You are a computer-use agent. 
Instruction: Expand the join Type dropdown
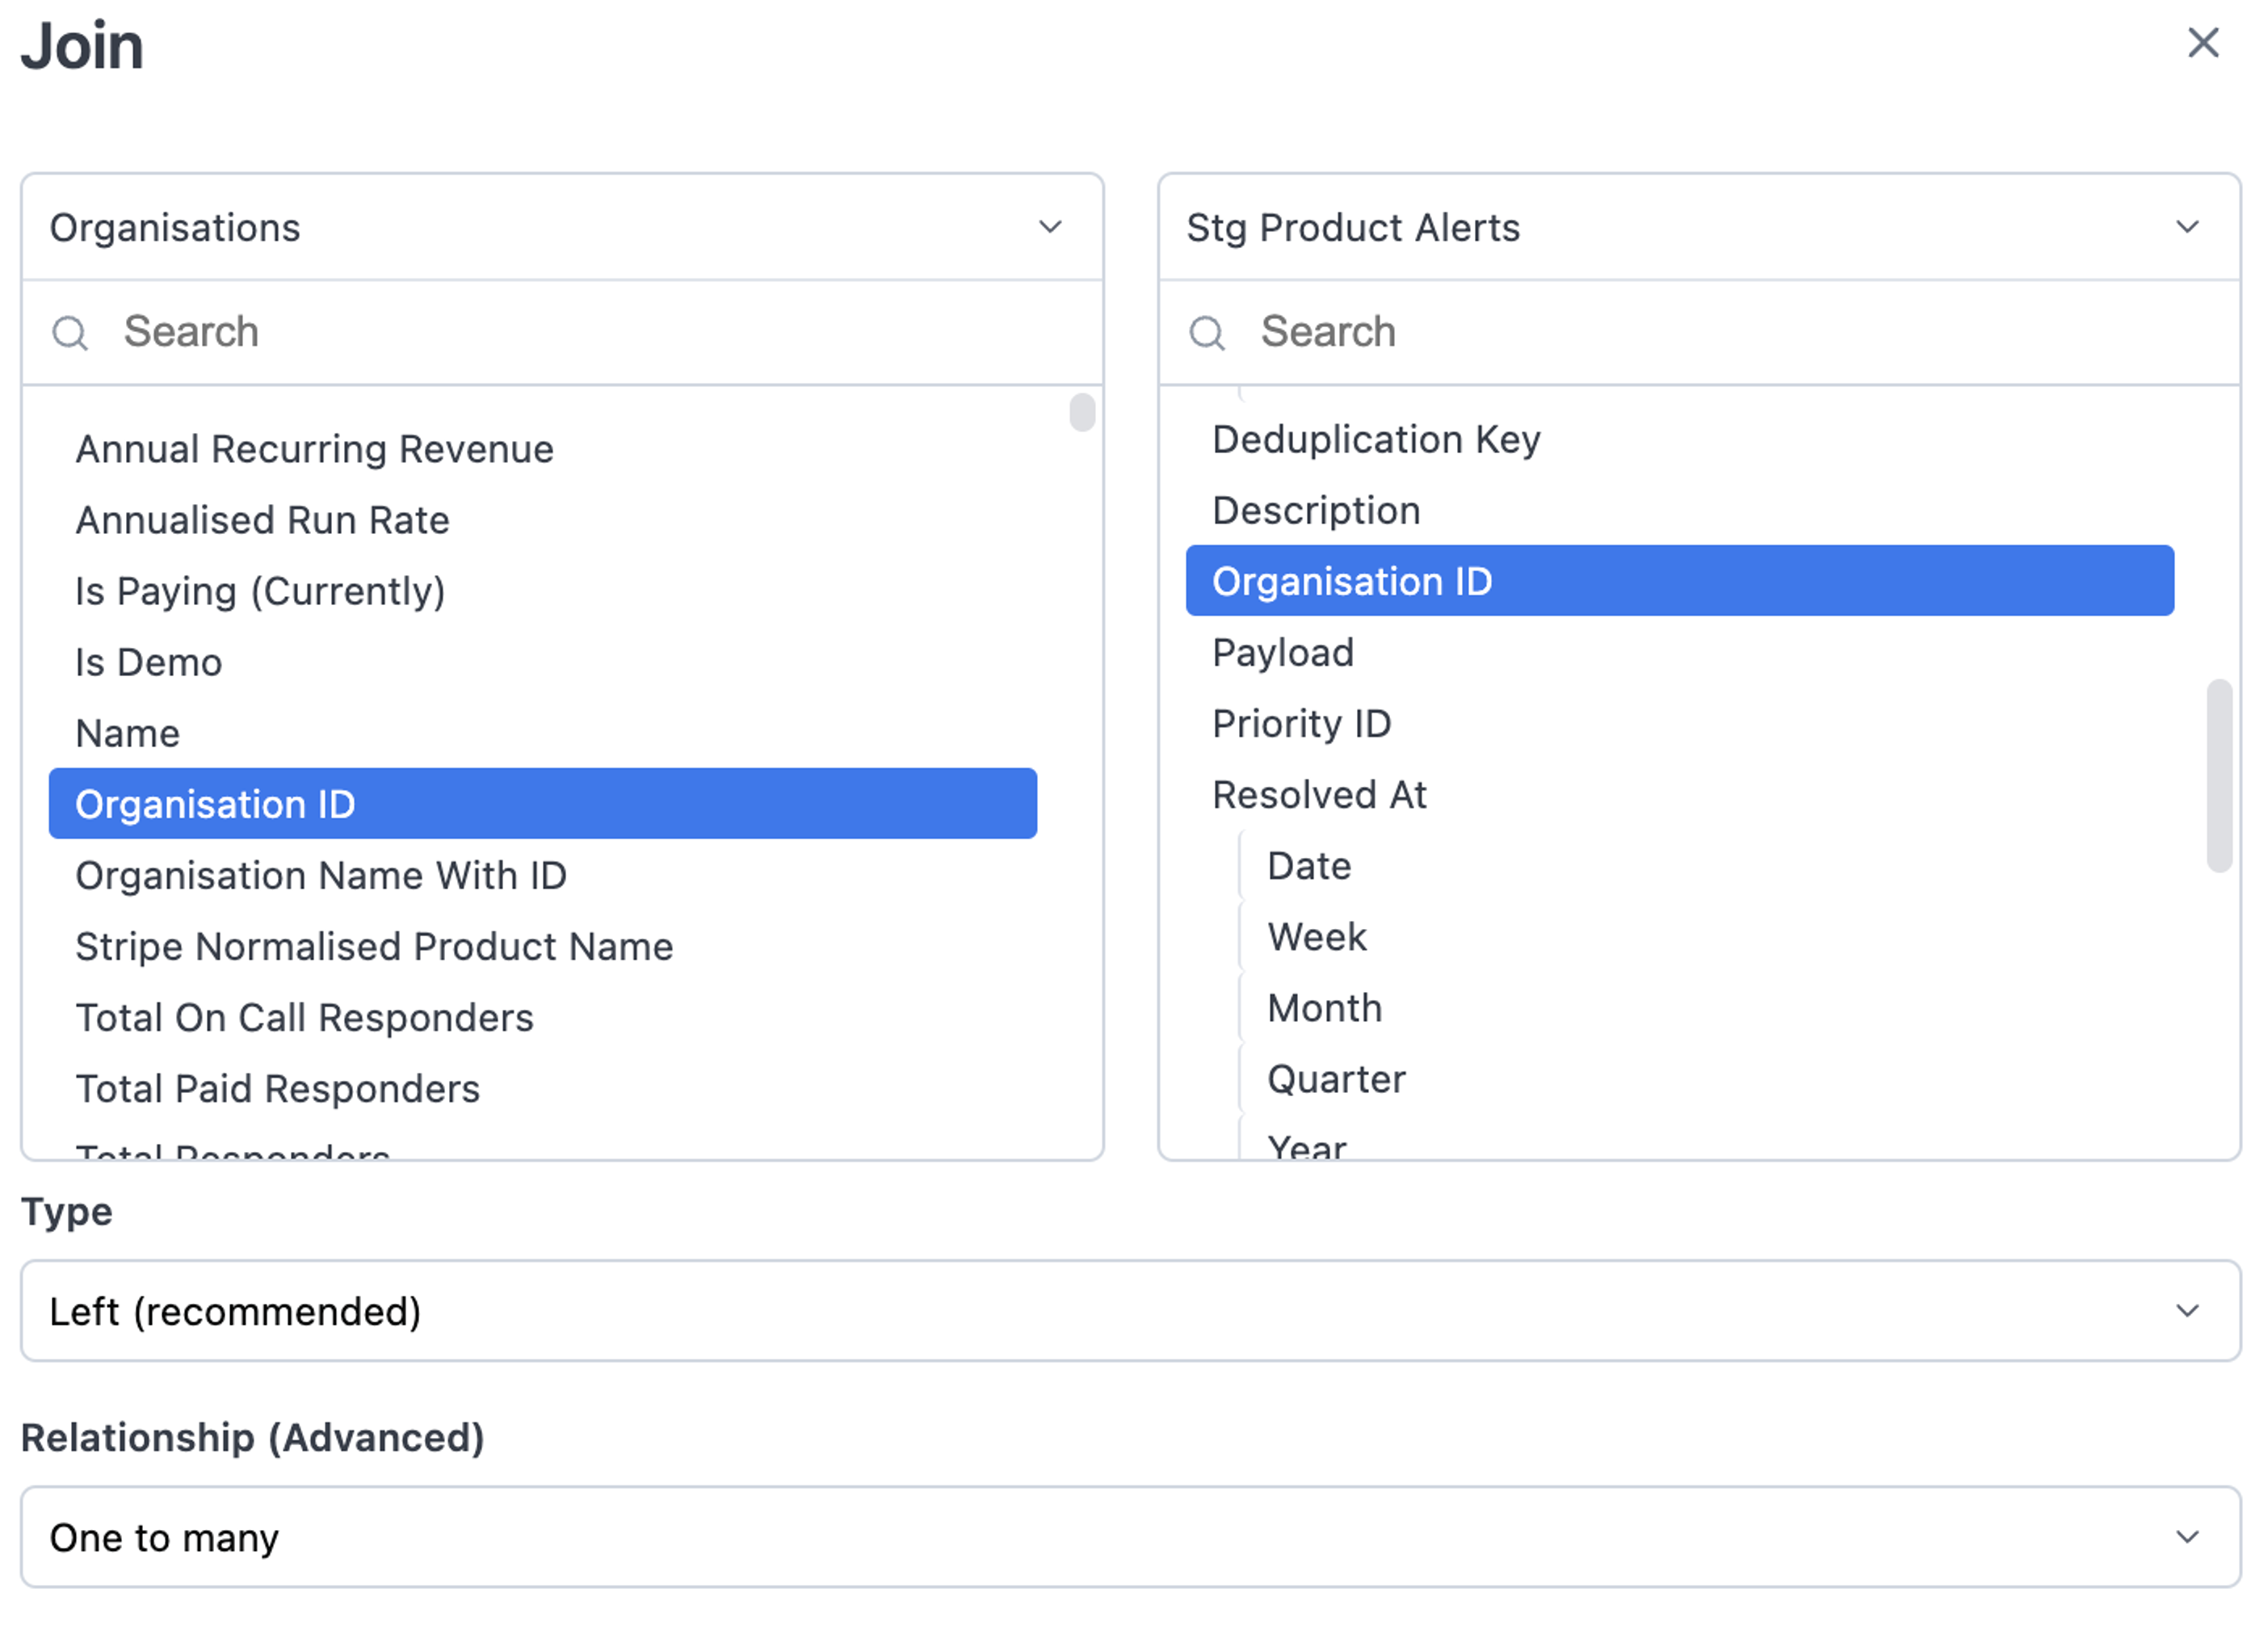(x=1130, y=1311)
